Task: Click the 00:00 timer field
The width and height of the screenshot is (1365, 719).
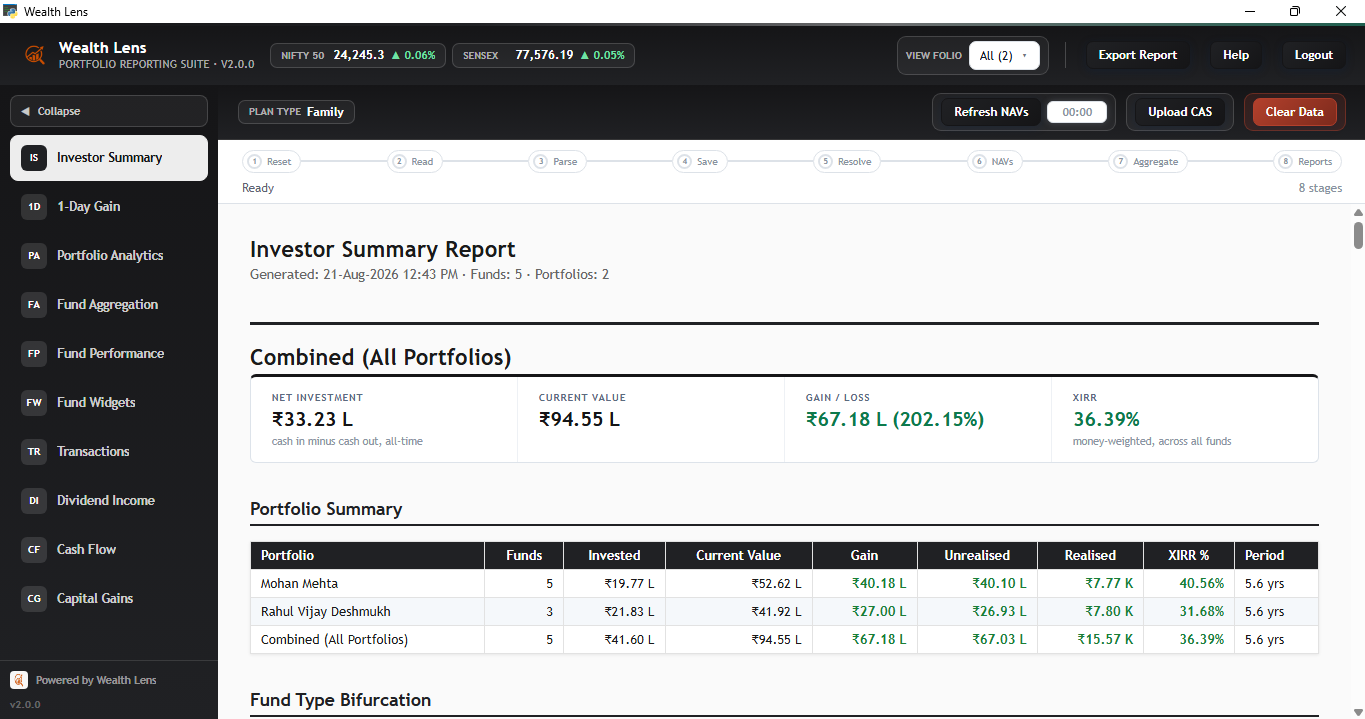Action: (1077, 112)
